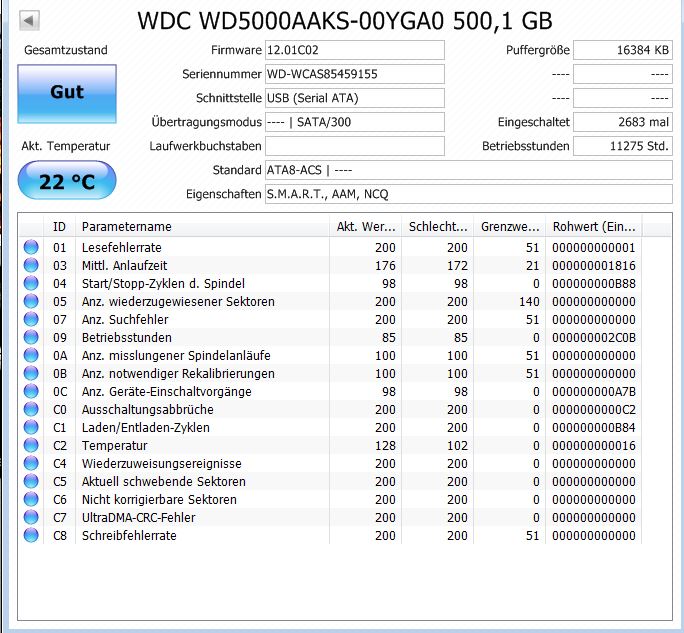Click the 22 °C temperature button

pyautogui.click(x=67, y=180)
